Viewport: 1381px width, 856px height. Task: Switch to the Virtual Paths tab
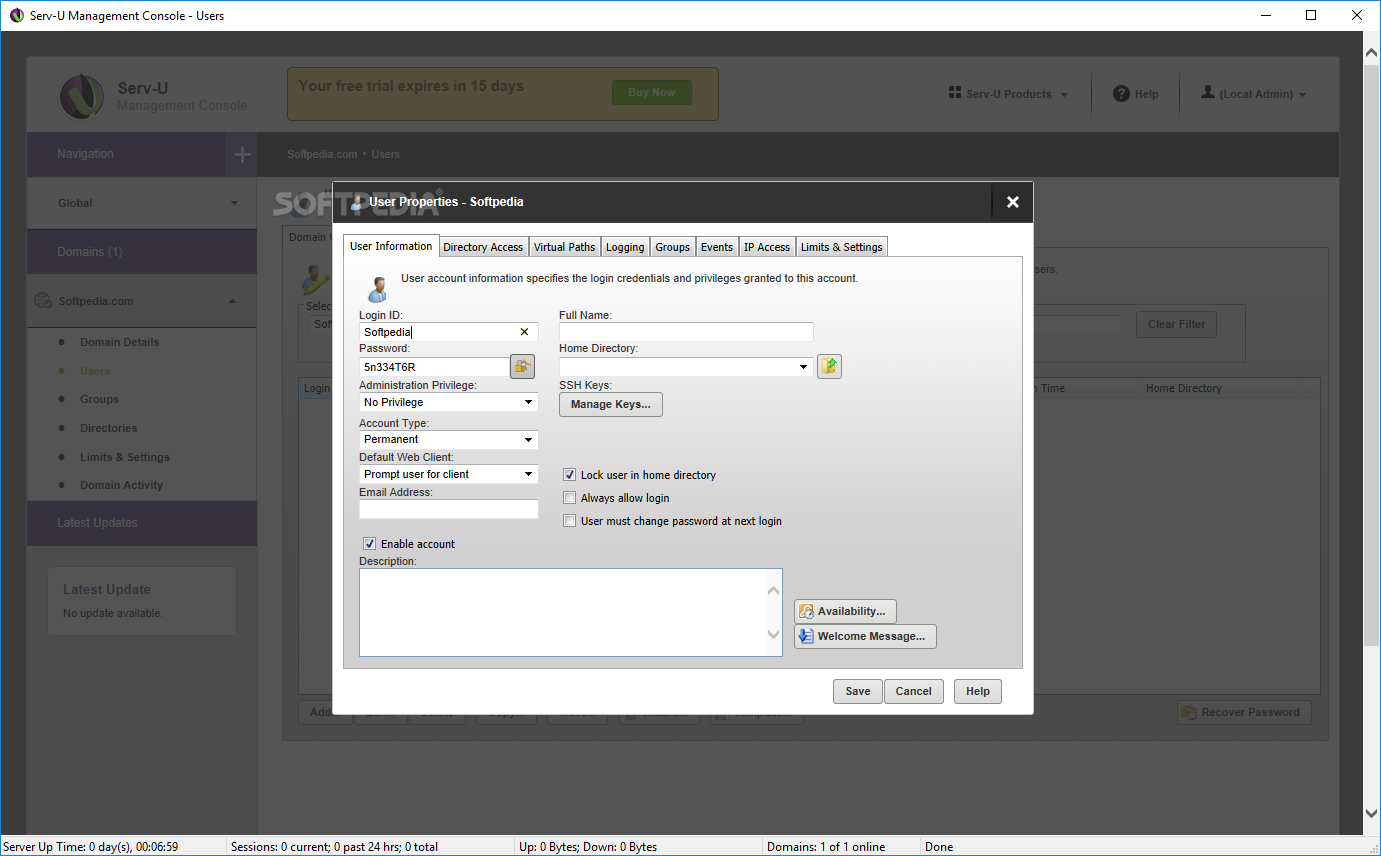tap(564, 247)
